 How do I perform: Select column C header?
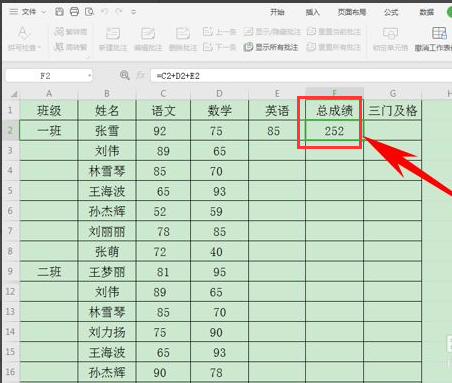point(163,94)
